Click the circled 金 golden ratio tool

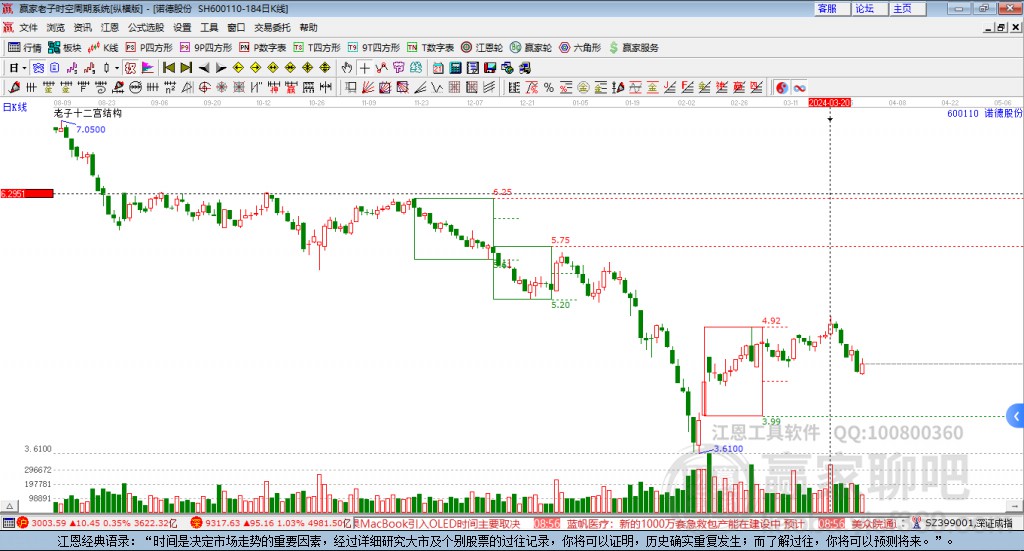(583, 87)
